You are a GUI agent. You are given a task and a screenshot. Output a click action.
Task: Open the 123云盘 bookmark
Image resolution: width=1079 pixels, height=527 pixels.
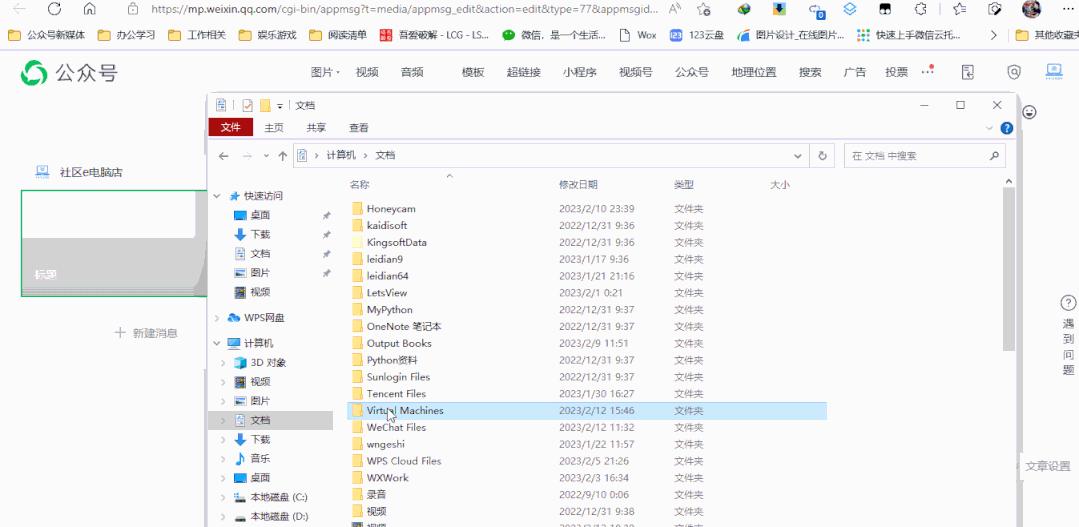(697, 35)
